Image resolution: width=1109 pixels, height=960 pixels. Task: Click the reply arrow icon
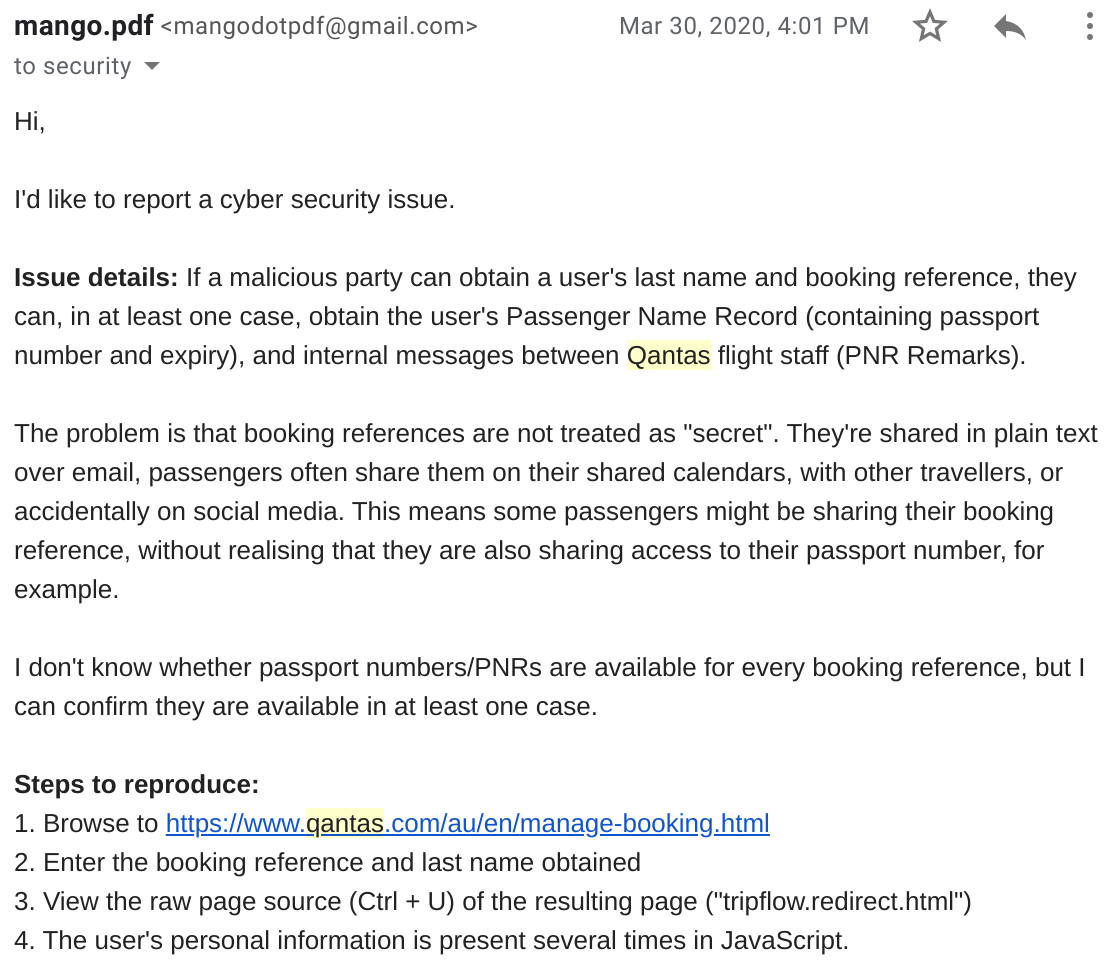pos(1009,28)
